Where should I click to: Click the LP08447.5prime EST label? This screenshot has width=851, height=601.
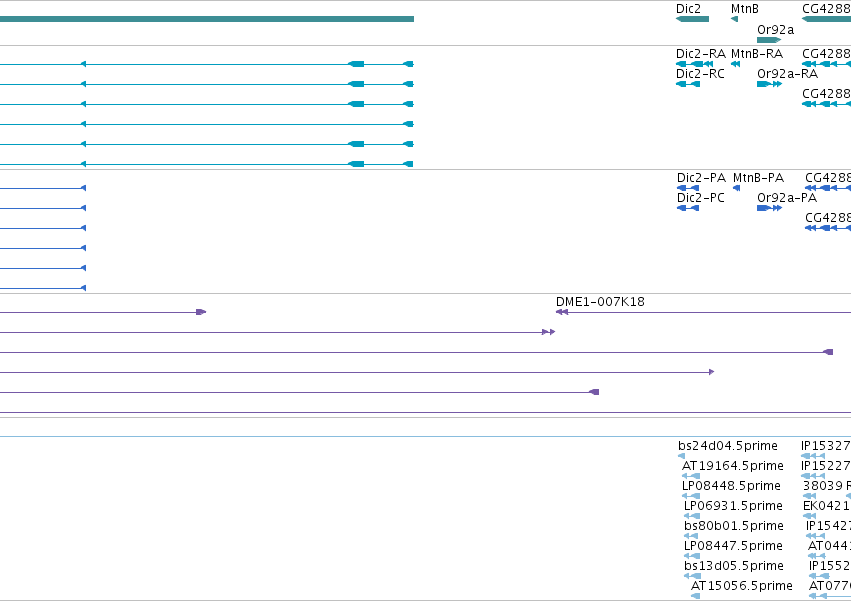click(734, 546)
